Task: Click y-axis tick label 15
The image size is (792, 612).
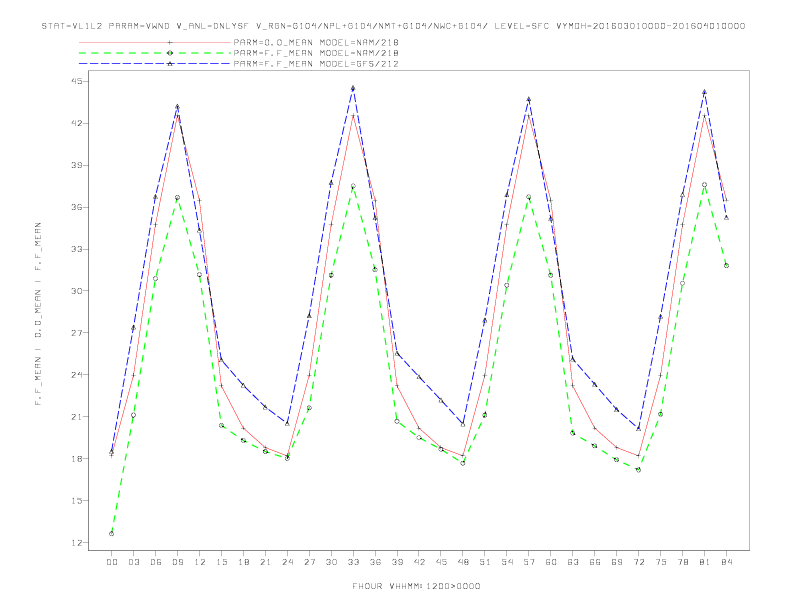Action: [x=79, y=501]
